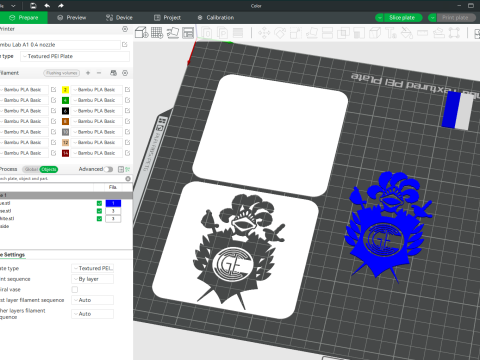Switch Process to Objects mode
The image size is (480, 360).
(49, 169)
